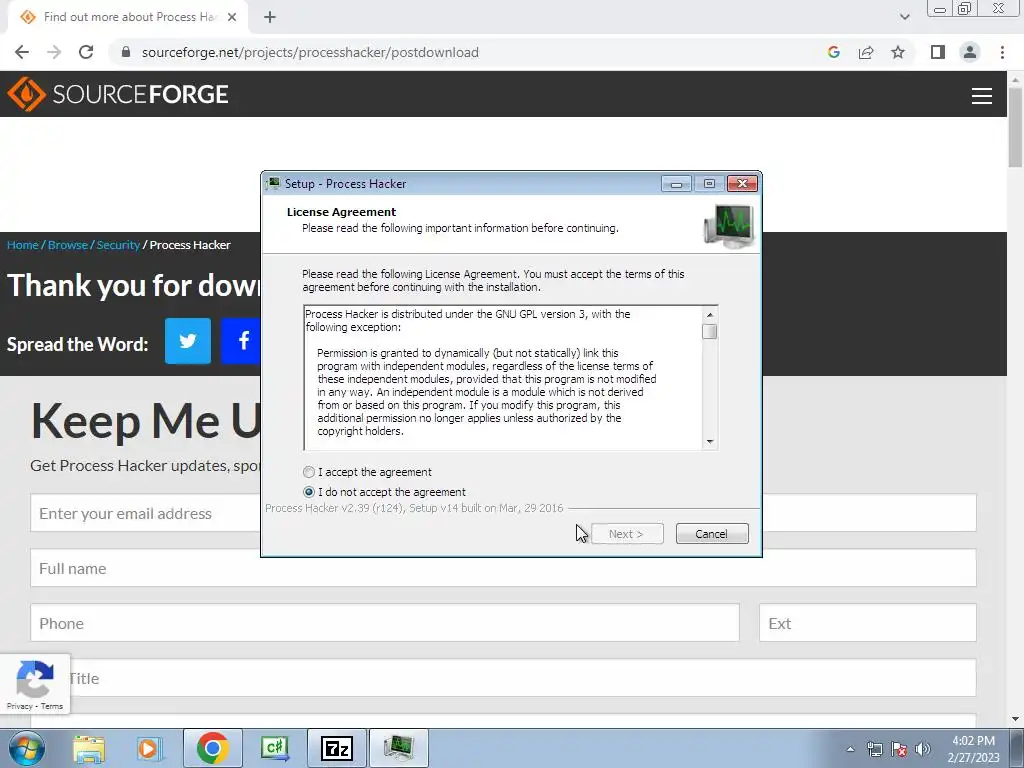The image size is (1024, 768).
Task: Grab the web page scrollbar thumb
Action: tap(1016, 127)
